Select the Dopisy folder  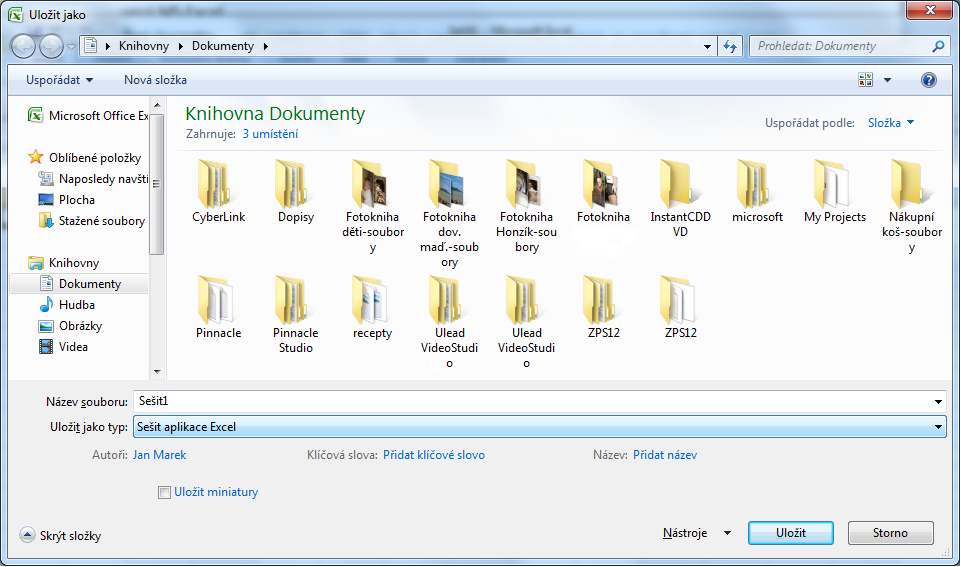coord(296,191)
